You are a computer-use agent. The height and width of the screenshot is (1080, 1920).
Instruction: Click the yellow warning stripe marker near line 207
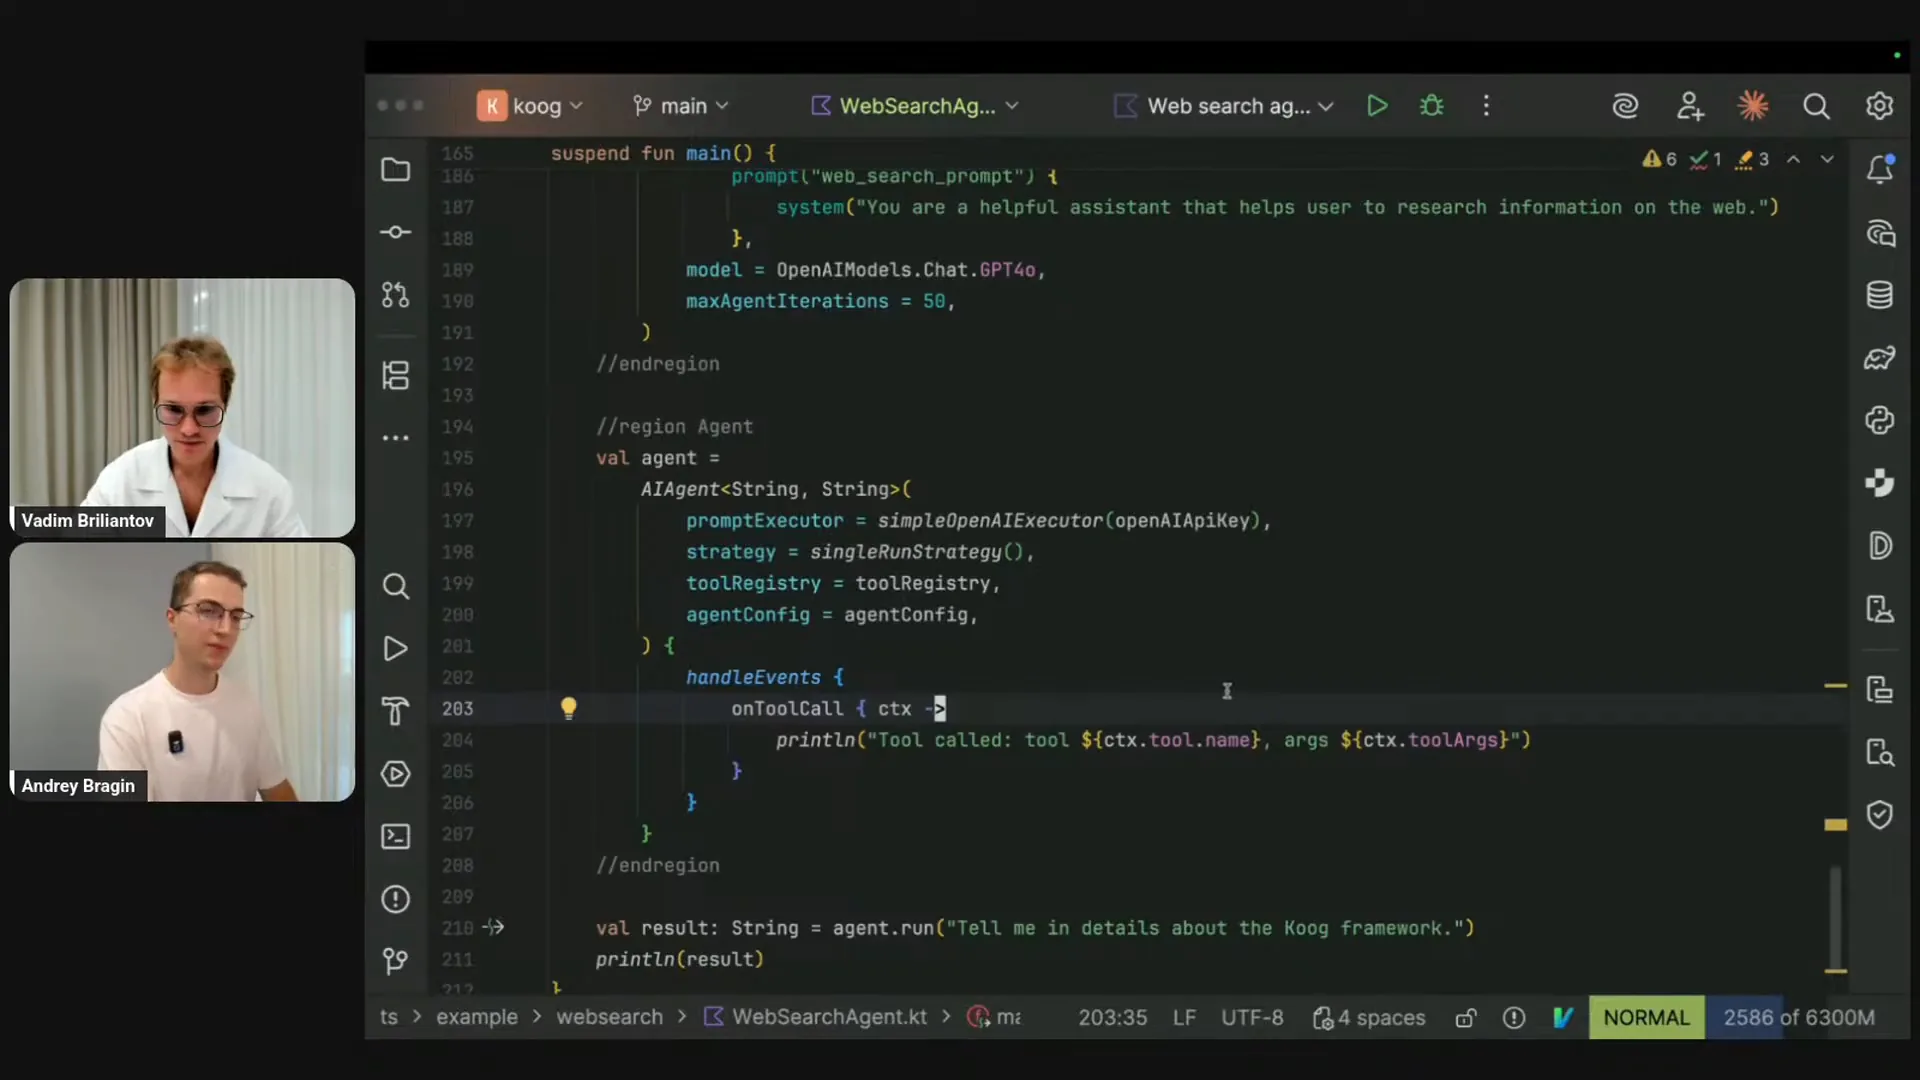coord(1835,825)
